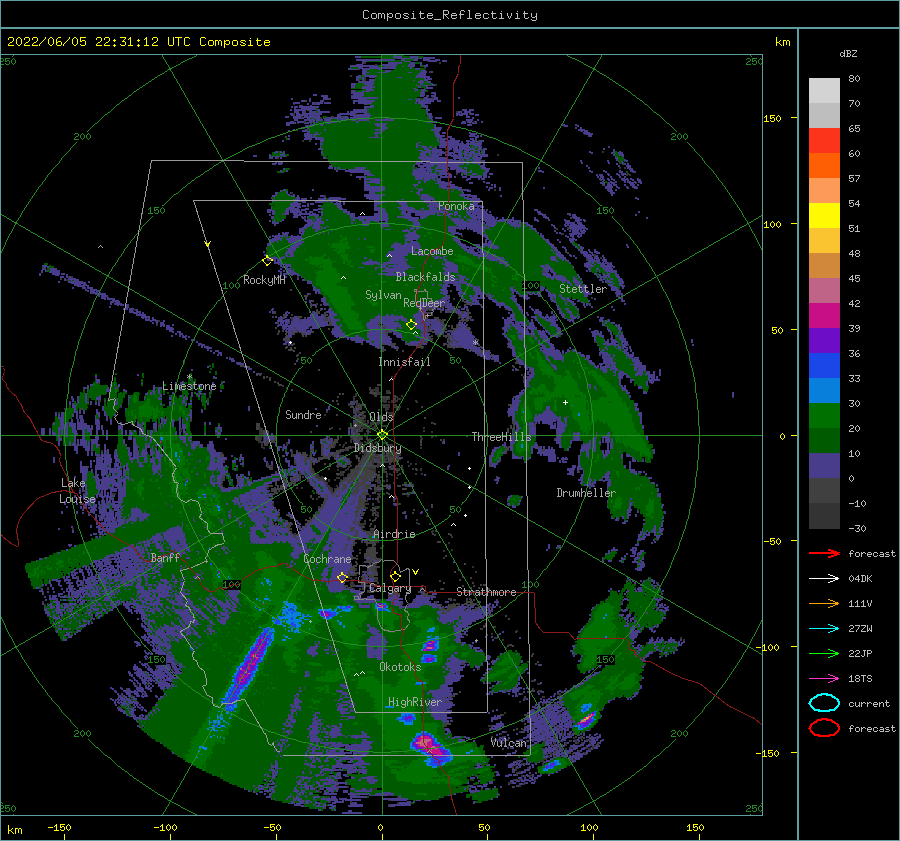Click the Okotoks town label

(400, 666)
